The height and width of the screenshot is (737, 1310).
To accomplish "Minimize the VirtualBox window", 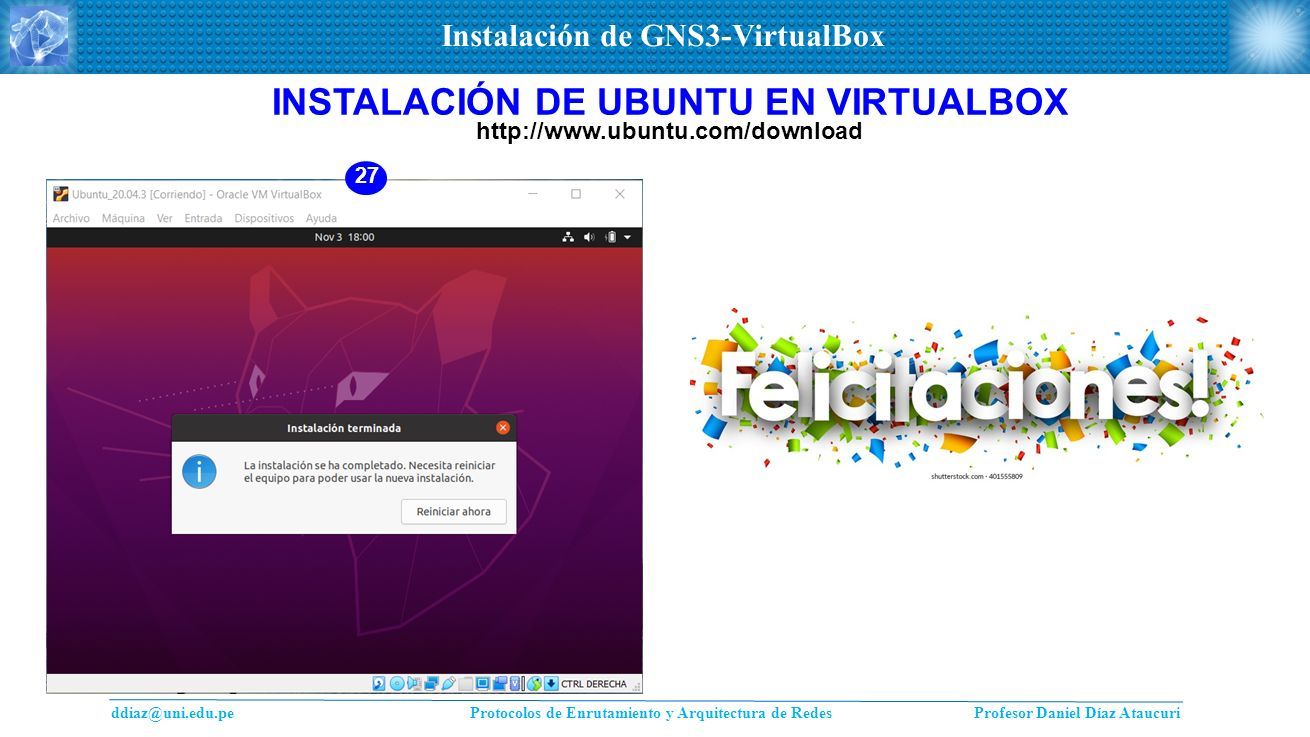I will (x=533, y=194).
